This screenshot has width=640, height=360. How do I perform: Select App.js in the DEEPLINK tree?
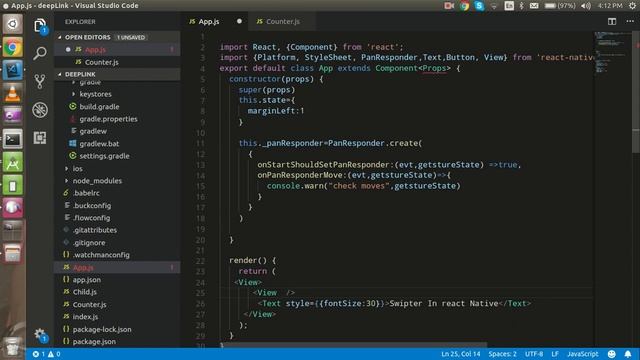pos(117,267)
